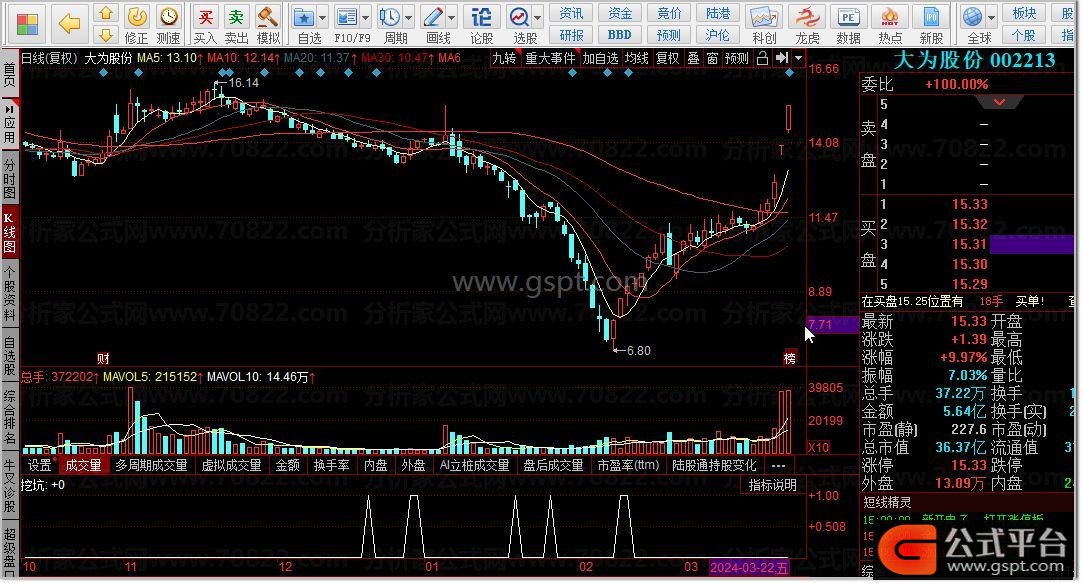1083x583 pixels.
Task: Toggle the 窗 window option
Action: click(x=712, y=59)
